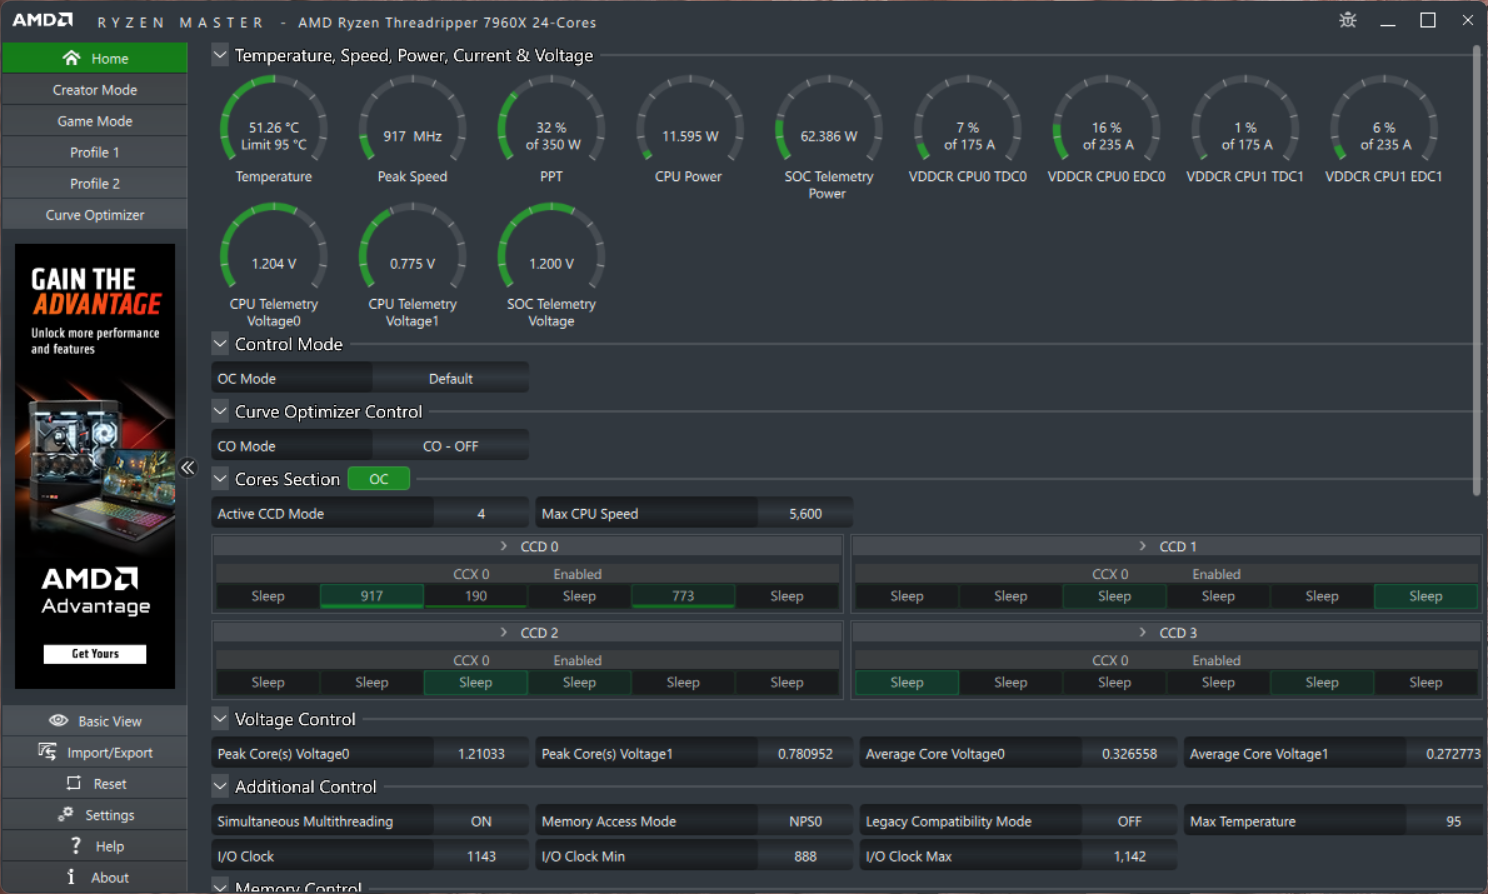This screenshot has height=894, width=1488.
Task: Open Profile 2
Action: [x=95, y=183]
